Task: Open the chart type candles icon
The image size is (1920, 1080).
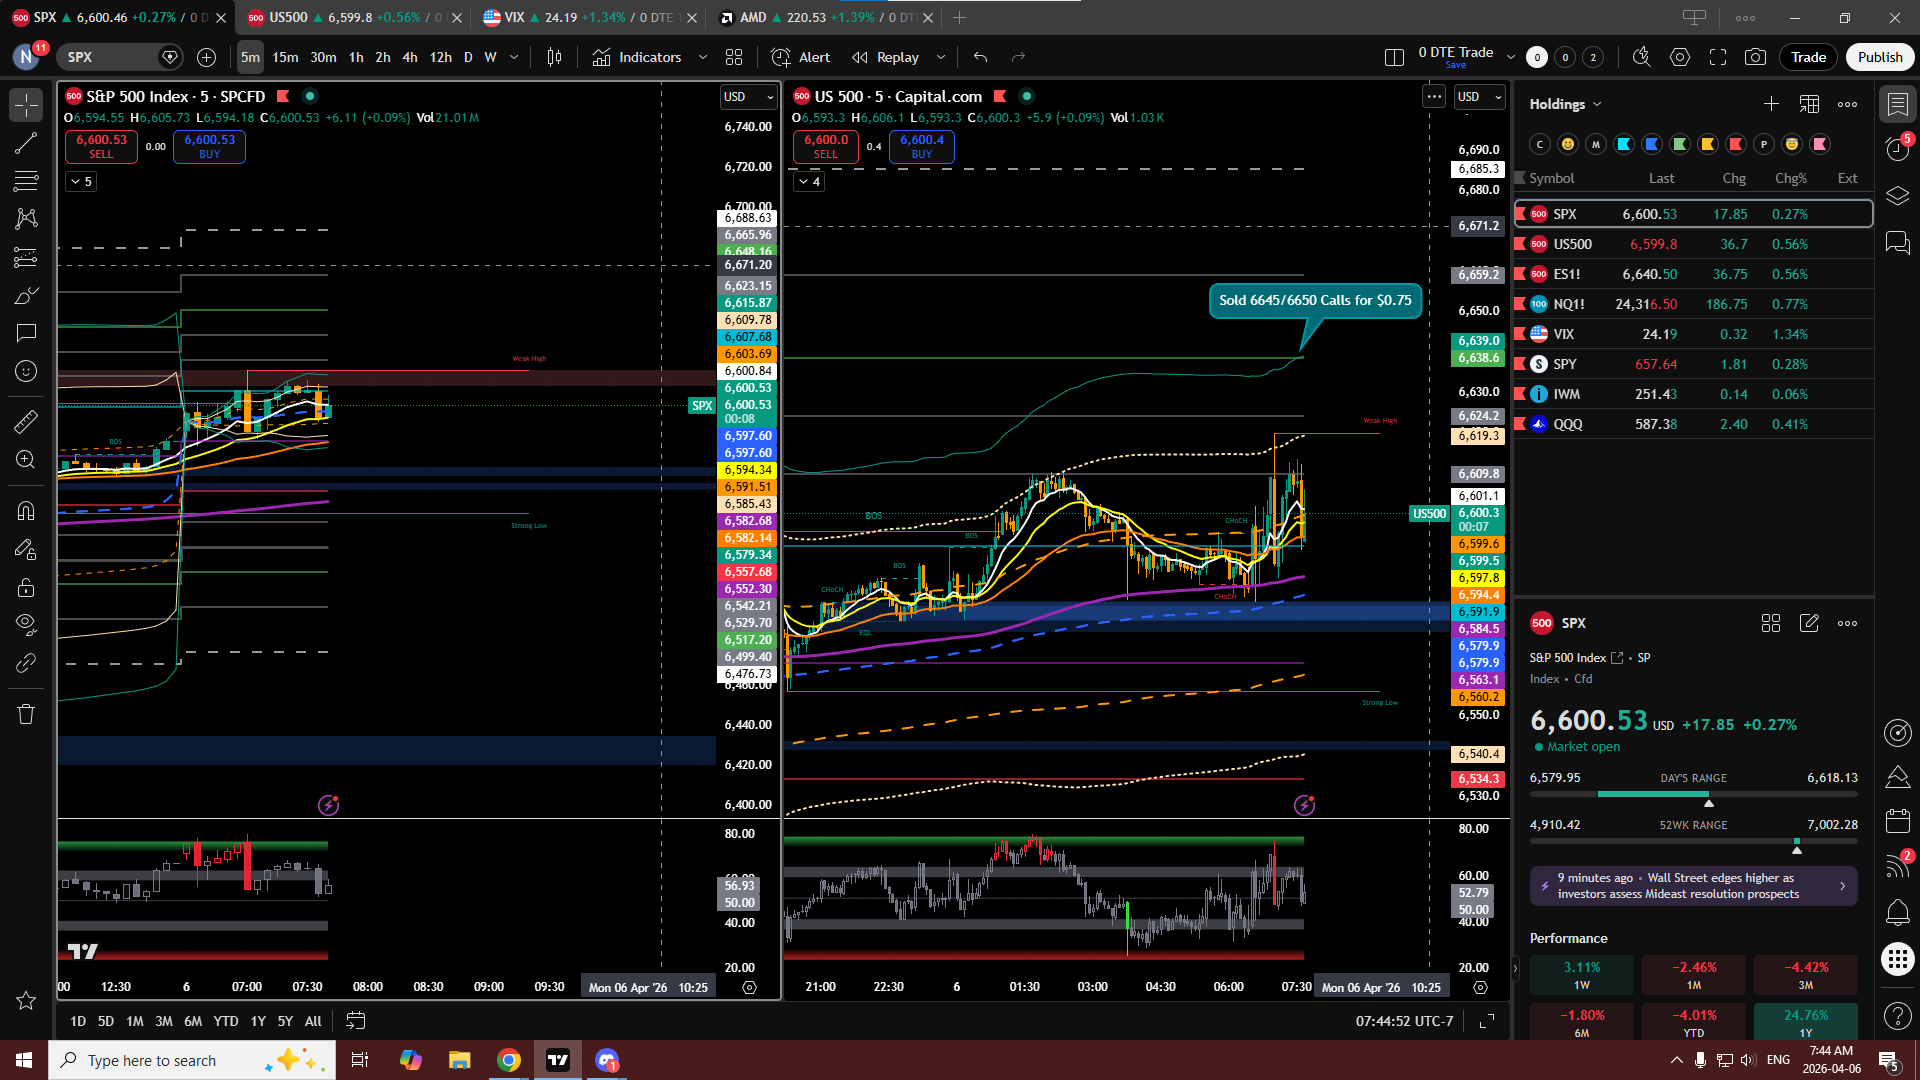Action: point(554,57)
